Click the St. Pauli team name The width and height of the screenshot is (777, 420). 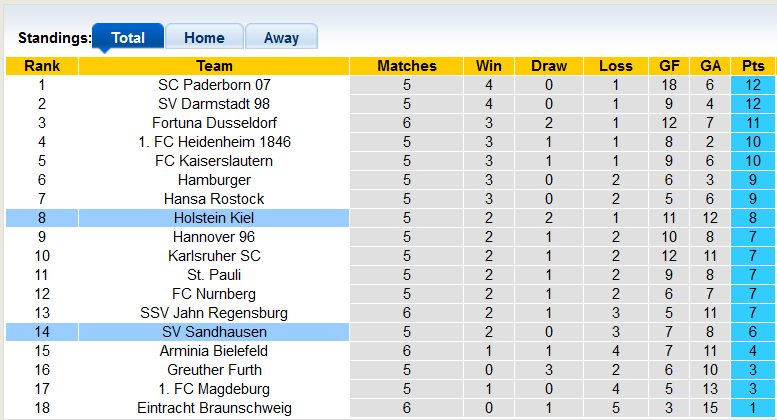(214, 275)
